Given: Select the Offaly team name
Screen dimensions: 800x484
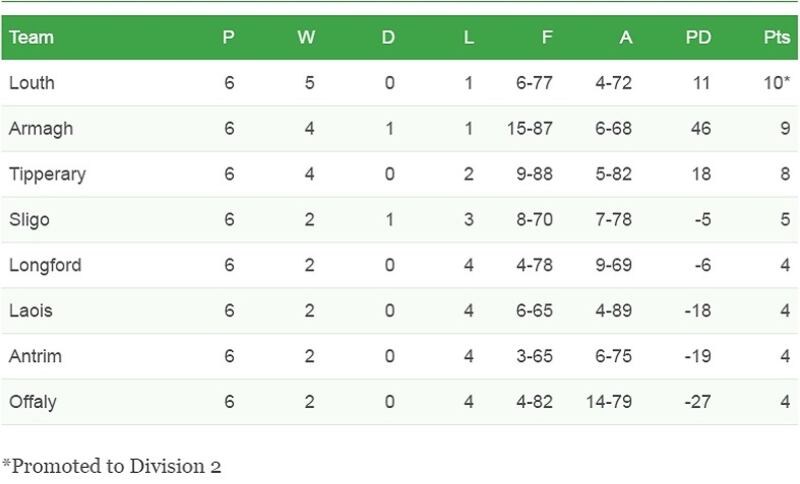Looking at the screenshot, I should (33, 402).
